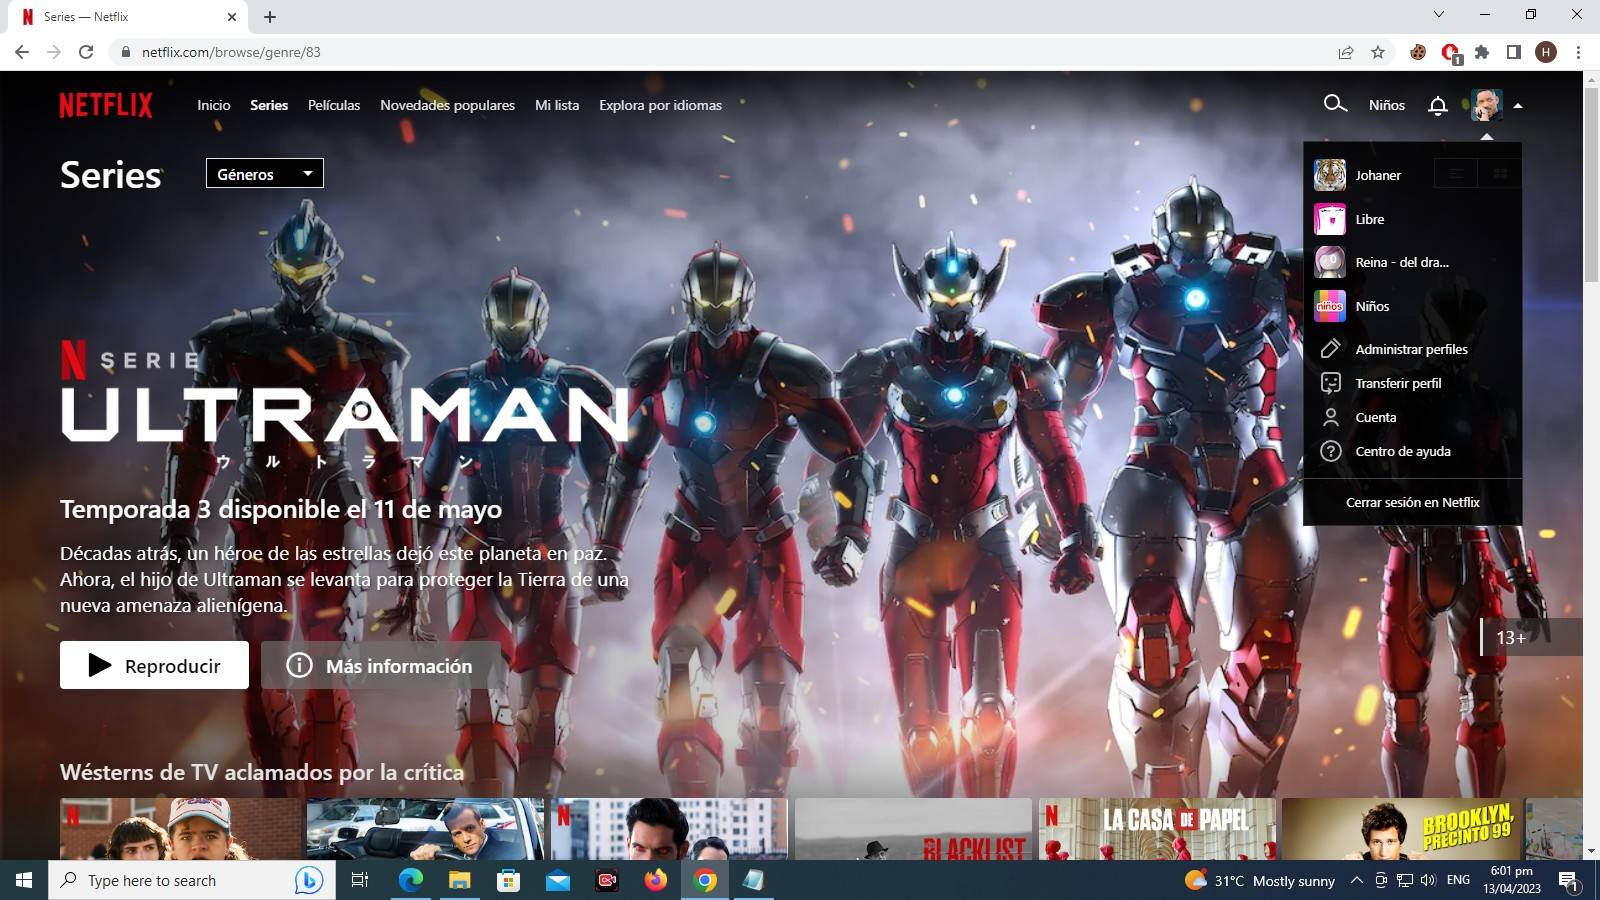Launch Firefox from the taskbar
Image resolution: width=1600 pixels, height=900 pixels.
[x=656, y=880]
